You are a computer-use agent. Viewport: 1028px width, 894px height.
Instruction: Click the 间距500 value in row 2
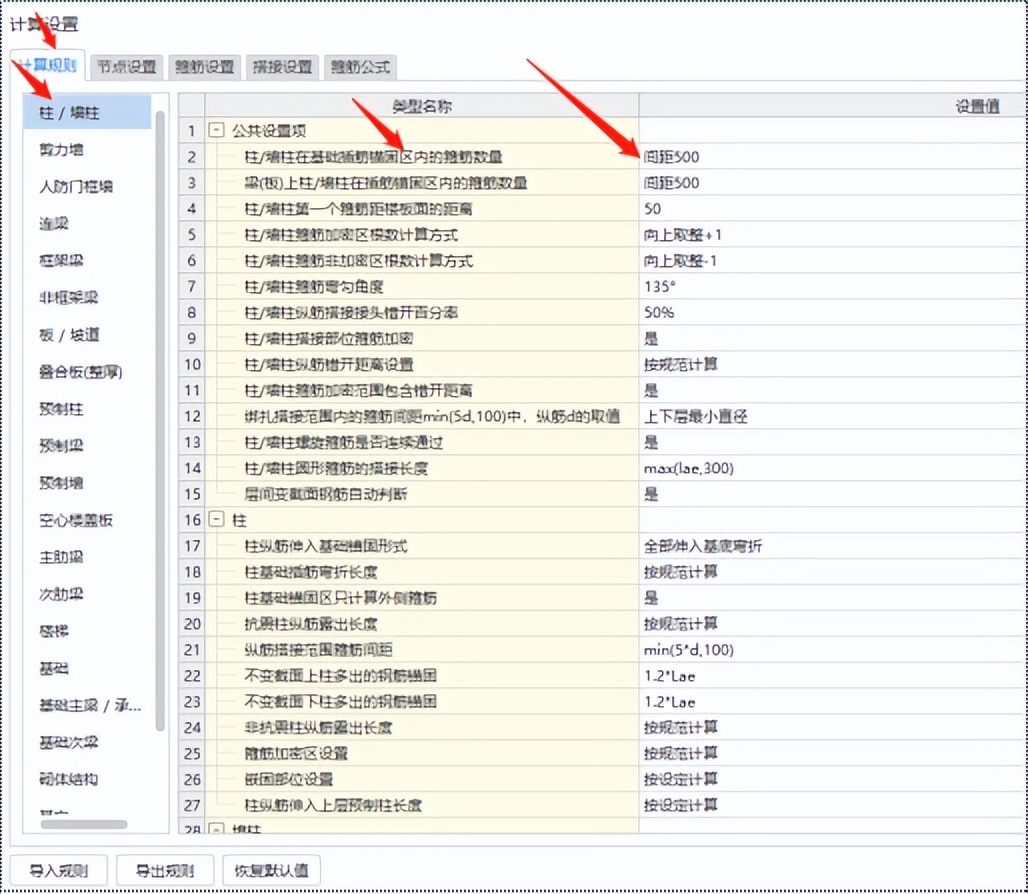pyautogui.click(x=670, y=157)
